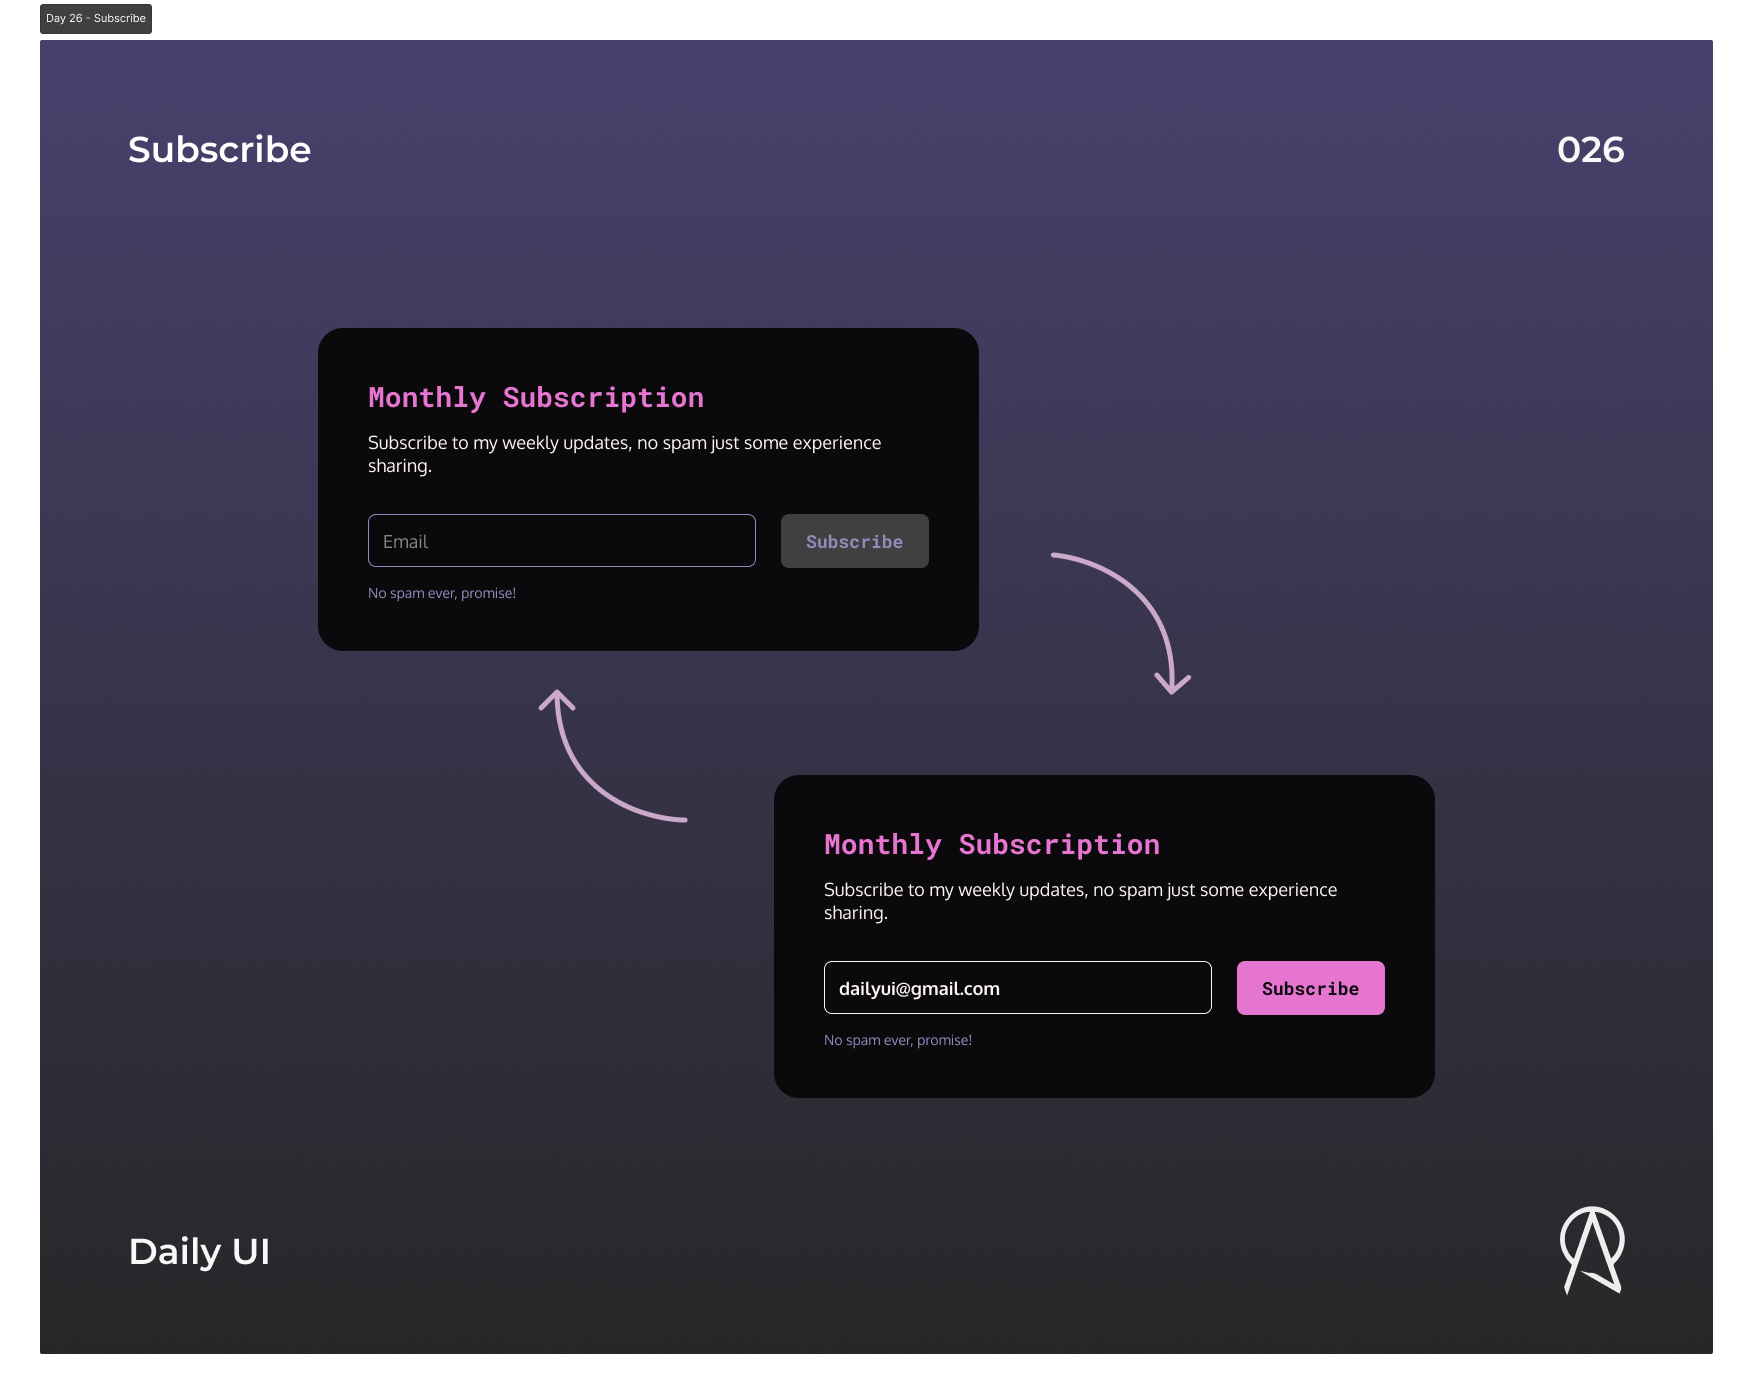1753x1394 pixels.
Task: Click the 026 day number
Action: coord(1590,150)
